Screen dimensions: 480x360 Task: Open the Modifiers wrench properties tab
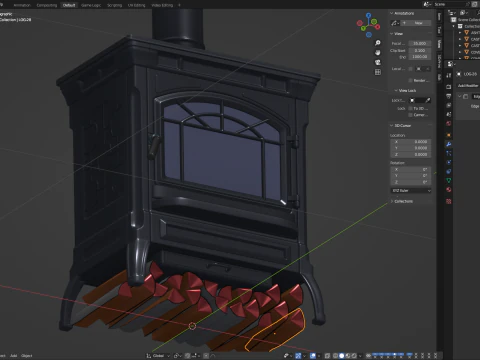click(x=449, y=144)
